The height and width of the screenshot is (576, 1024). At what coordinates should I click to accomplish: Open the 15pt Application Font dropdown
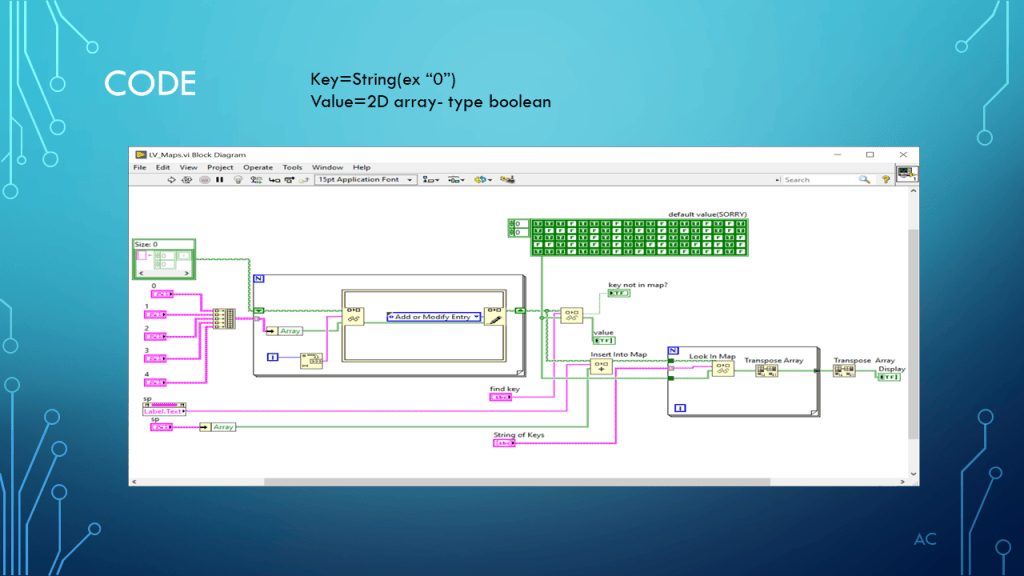[365, 180]
